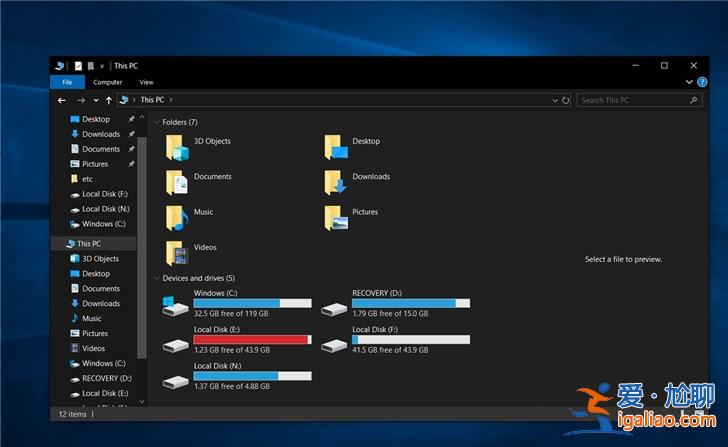Switch to the View ribbon tab
Image resolution: width=728 pixels, height=447 pixels.
click(x=146, y=82)
